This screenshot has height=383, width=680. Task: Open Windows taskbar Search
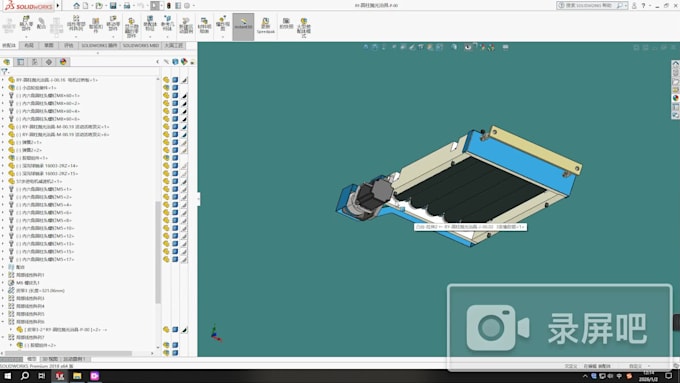pos(25,376)
